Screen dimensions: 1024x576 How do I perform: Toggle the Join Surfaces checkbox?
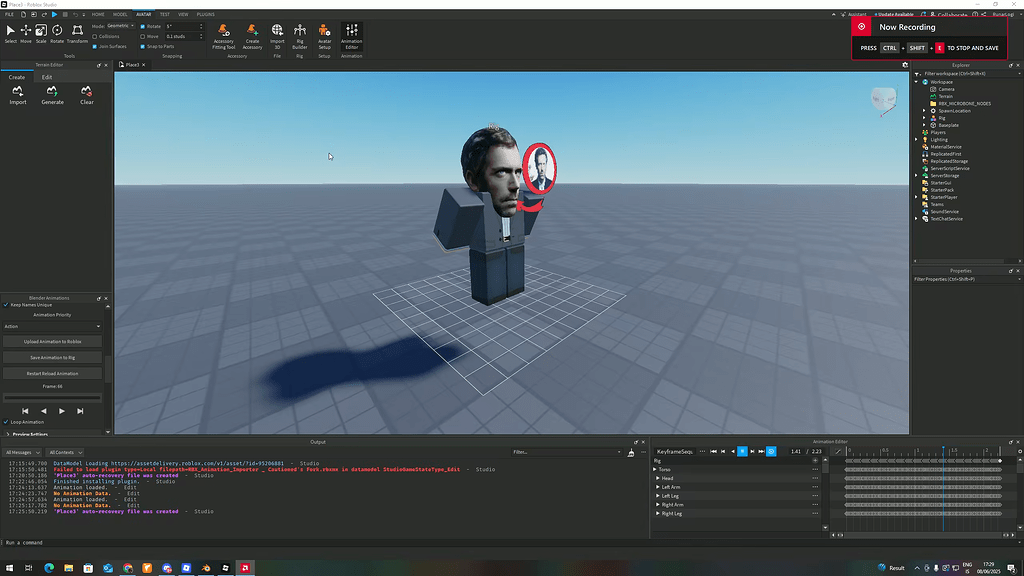click(95, 46)
